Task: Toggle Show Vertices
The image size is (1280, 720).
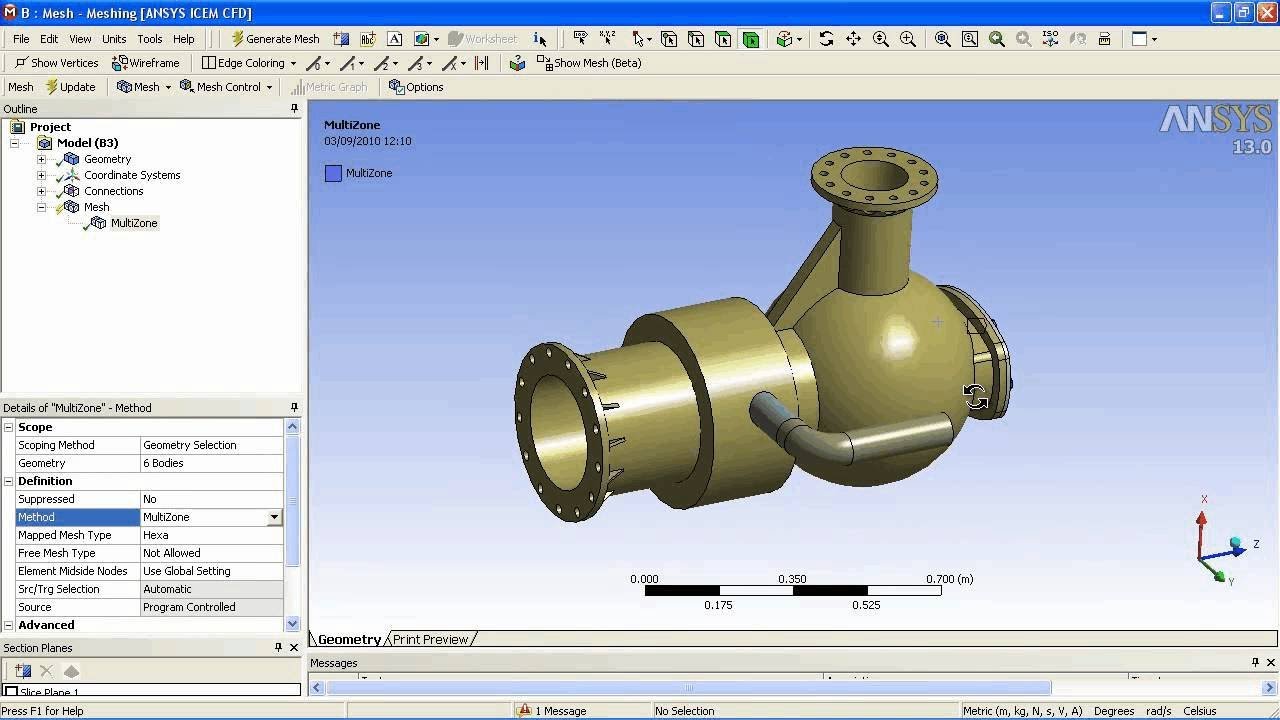Action: (x=56, y=63)
